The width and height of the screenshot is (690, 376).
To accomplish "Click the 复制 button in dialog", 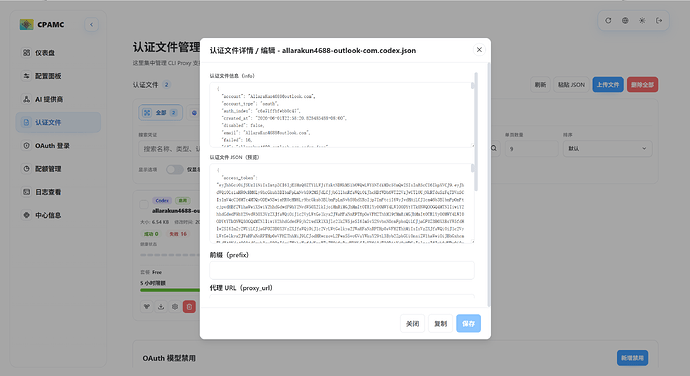I will 440,324.
